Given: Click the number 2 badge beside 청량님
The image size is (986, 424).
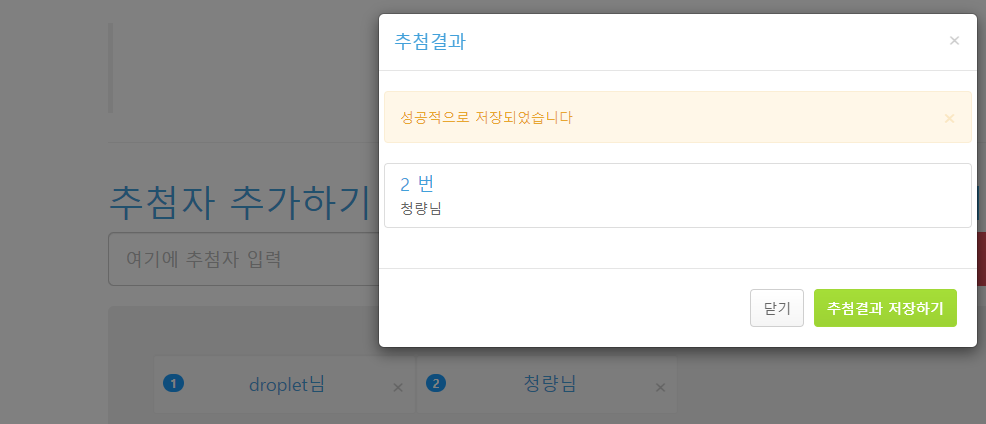Looking at the screenshot, I should (436, 383).
